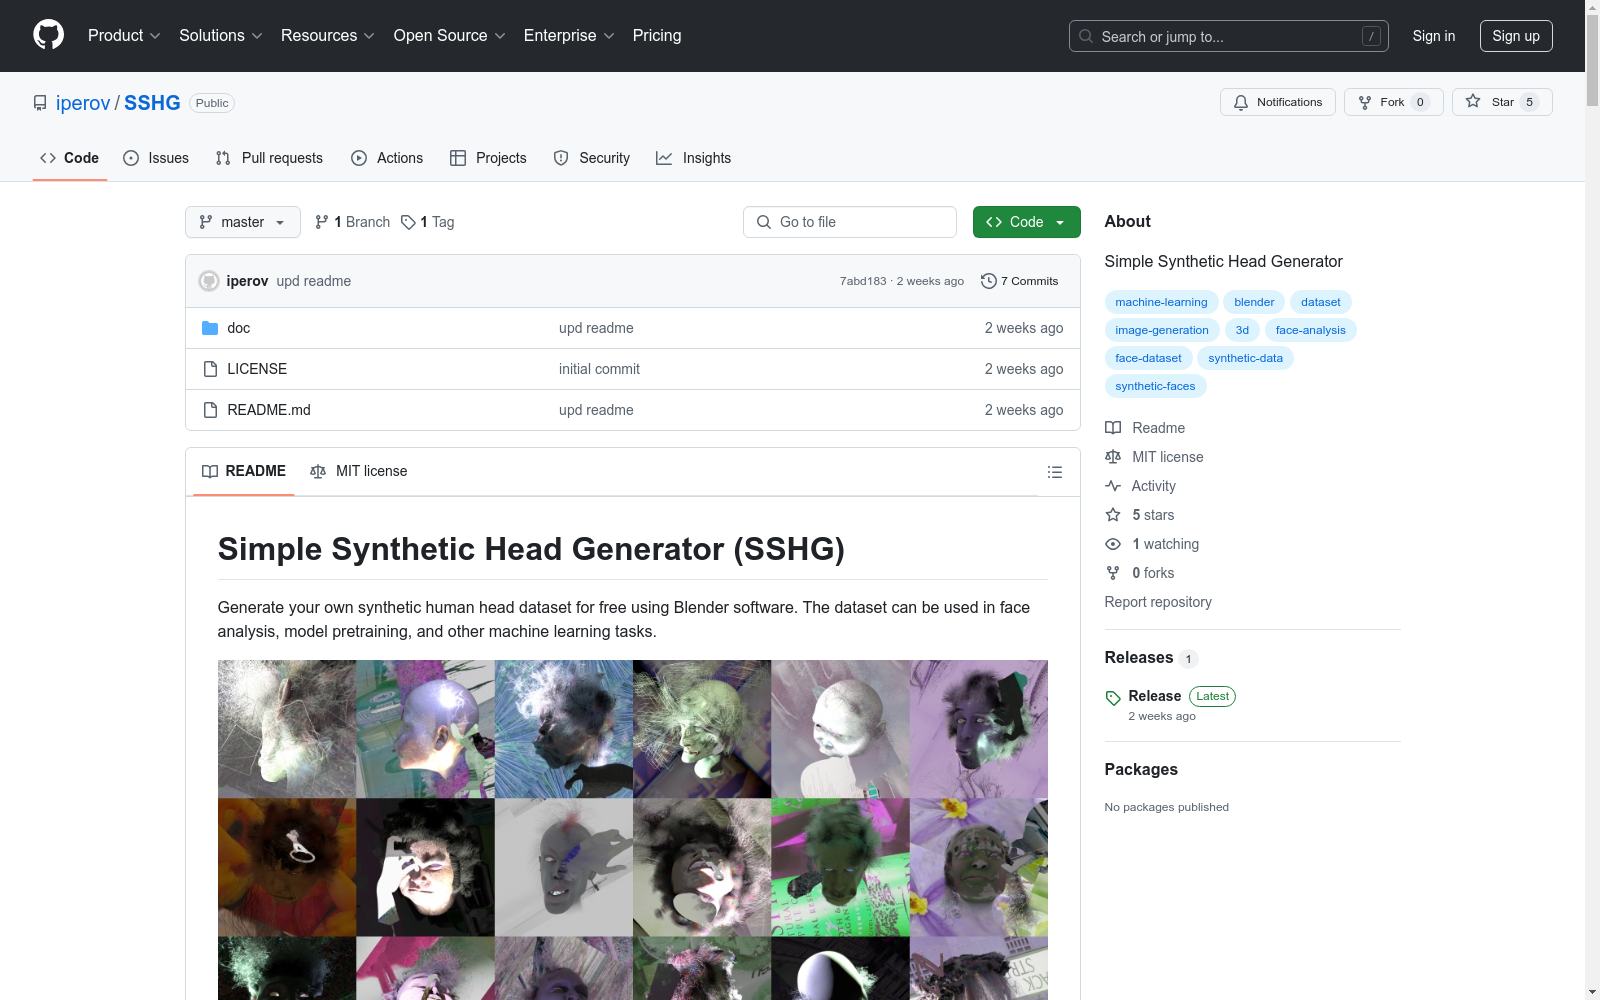This screenshot has height=1000, width=1600.
Task: Open the Actions tab
Action: (387, 158)
